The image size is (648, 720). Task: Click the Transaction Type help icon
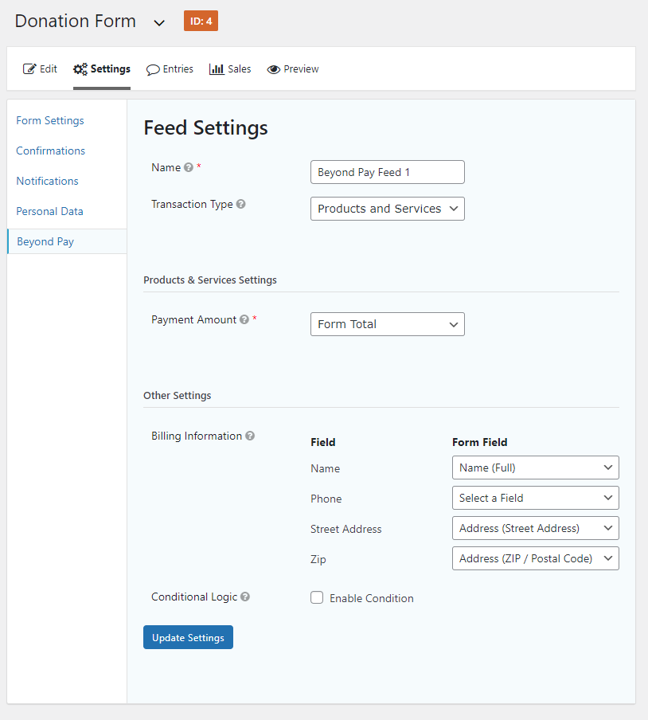[241, 204]
